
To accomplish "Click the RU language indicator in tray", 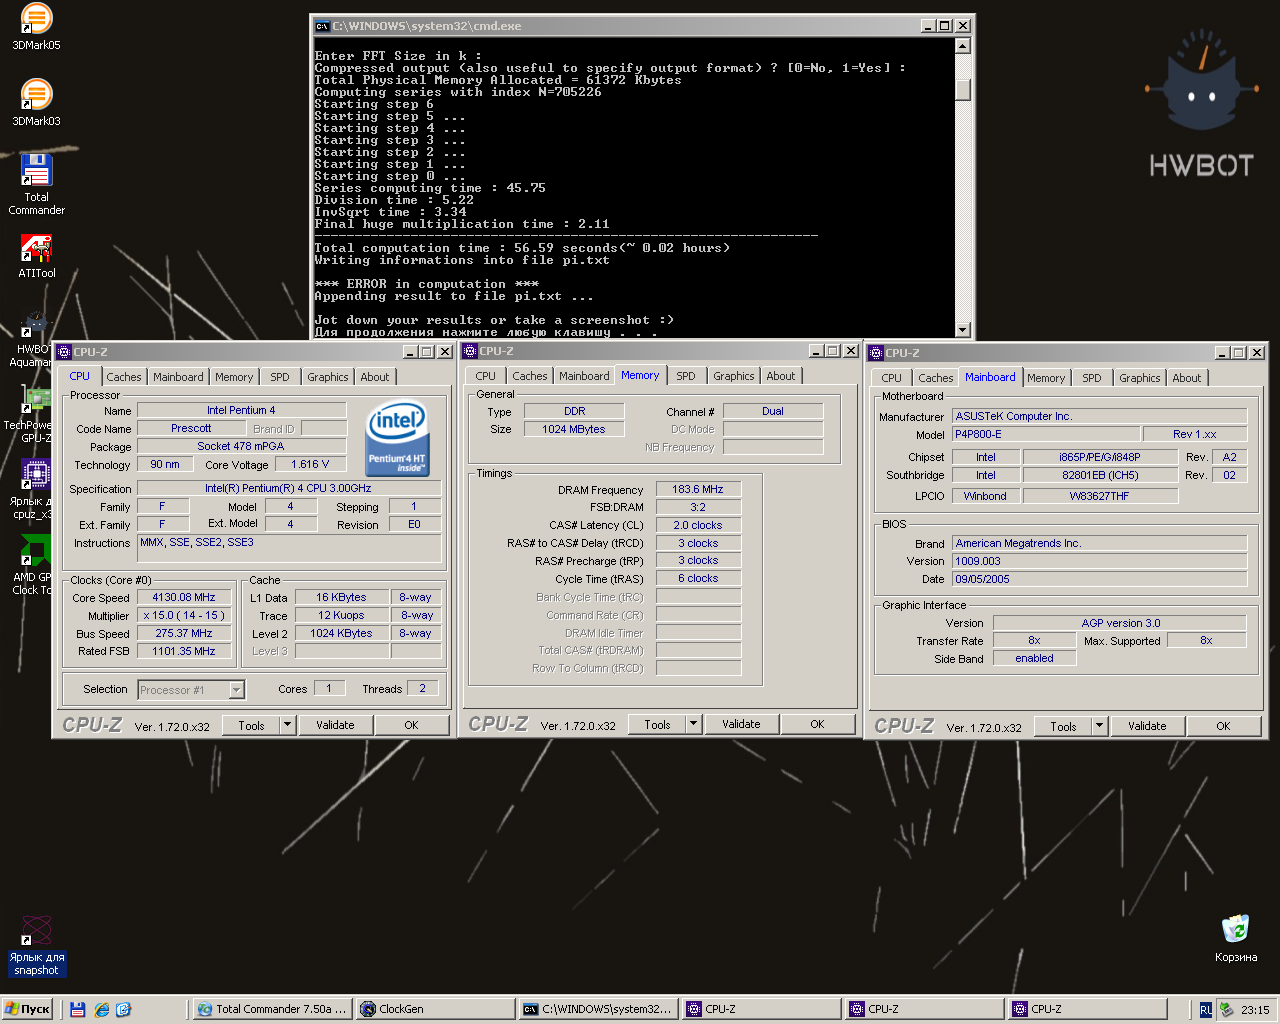I will 1206,1010.
